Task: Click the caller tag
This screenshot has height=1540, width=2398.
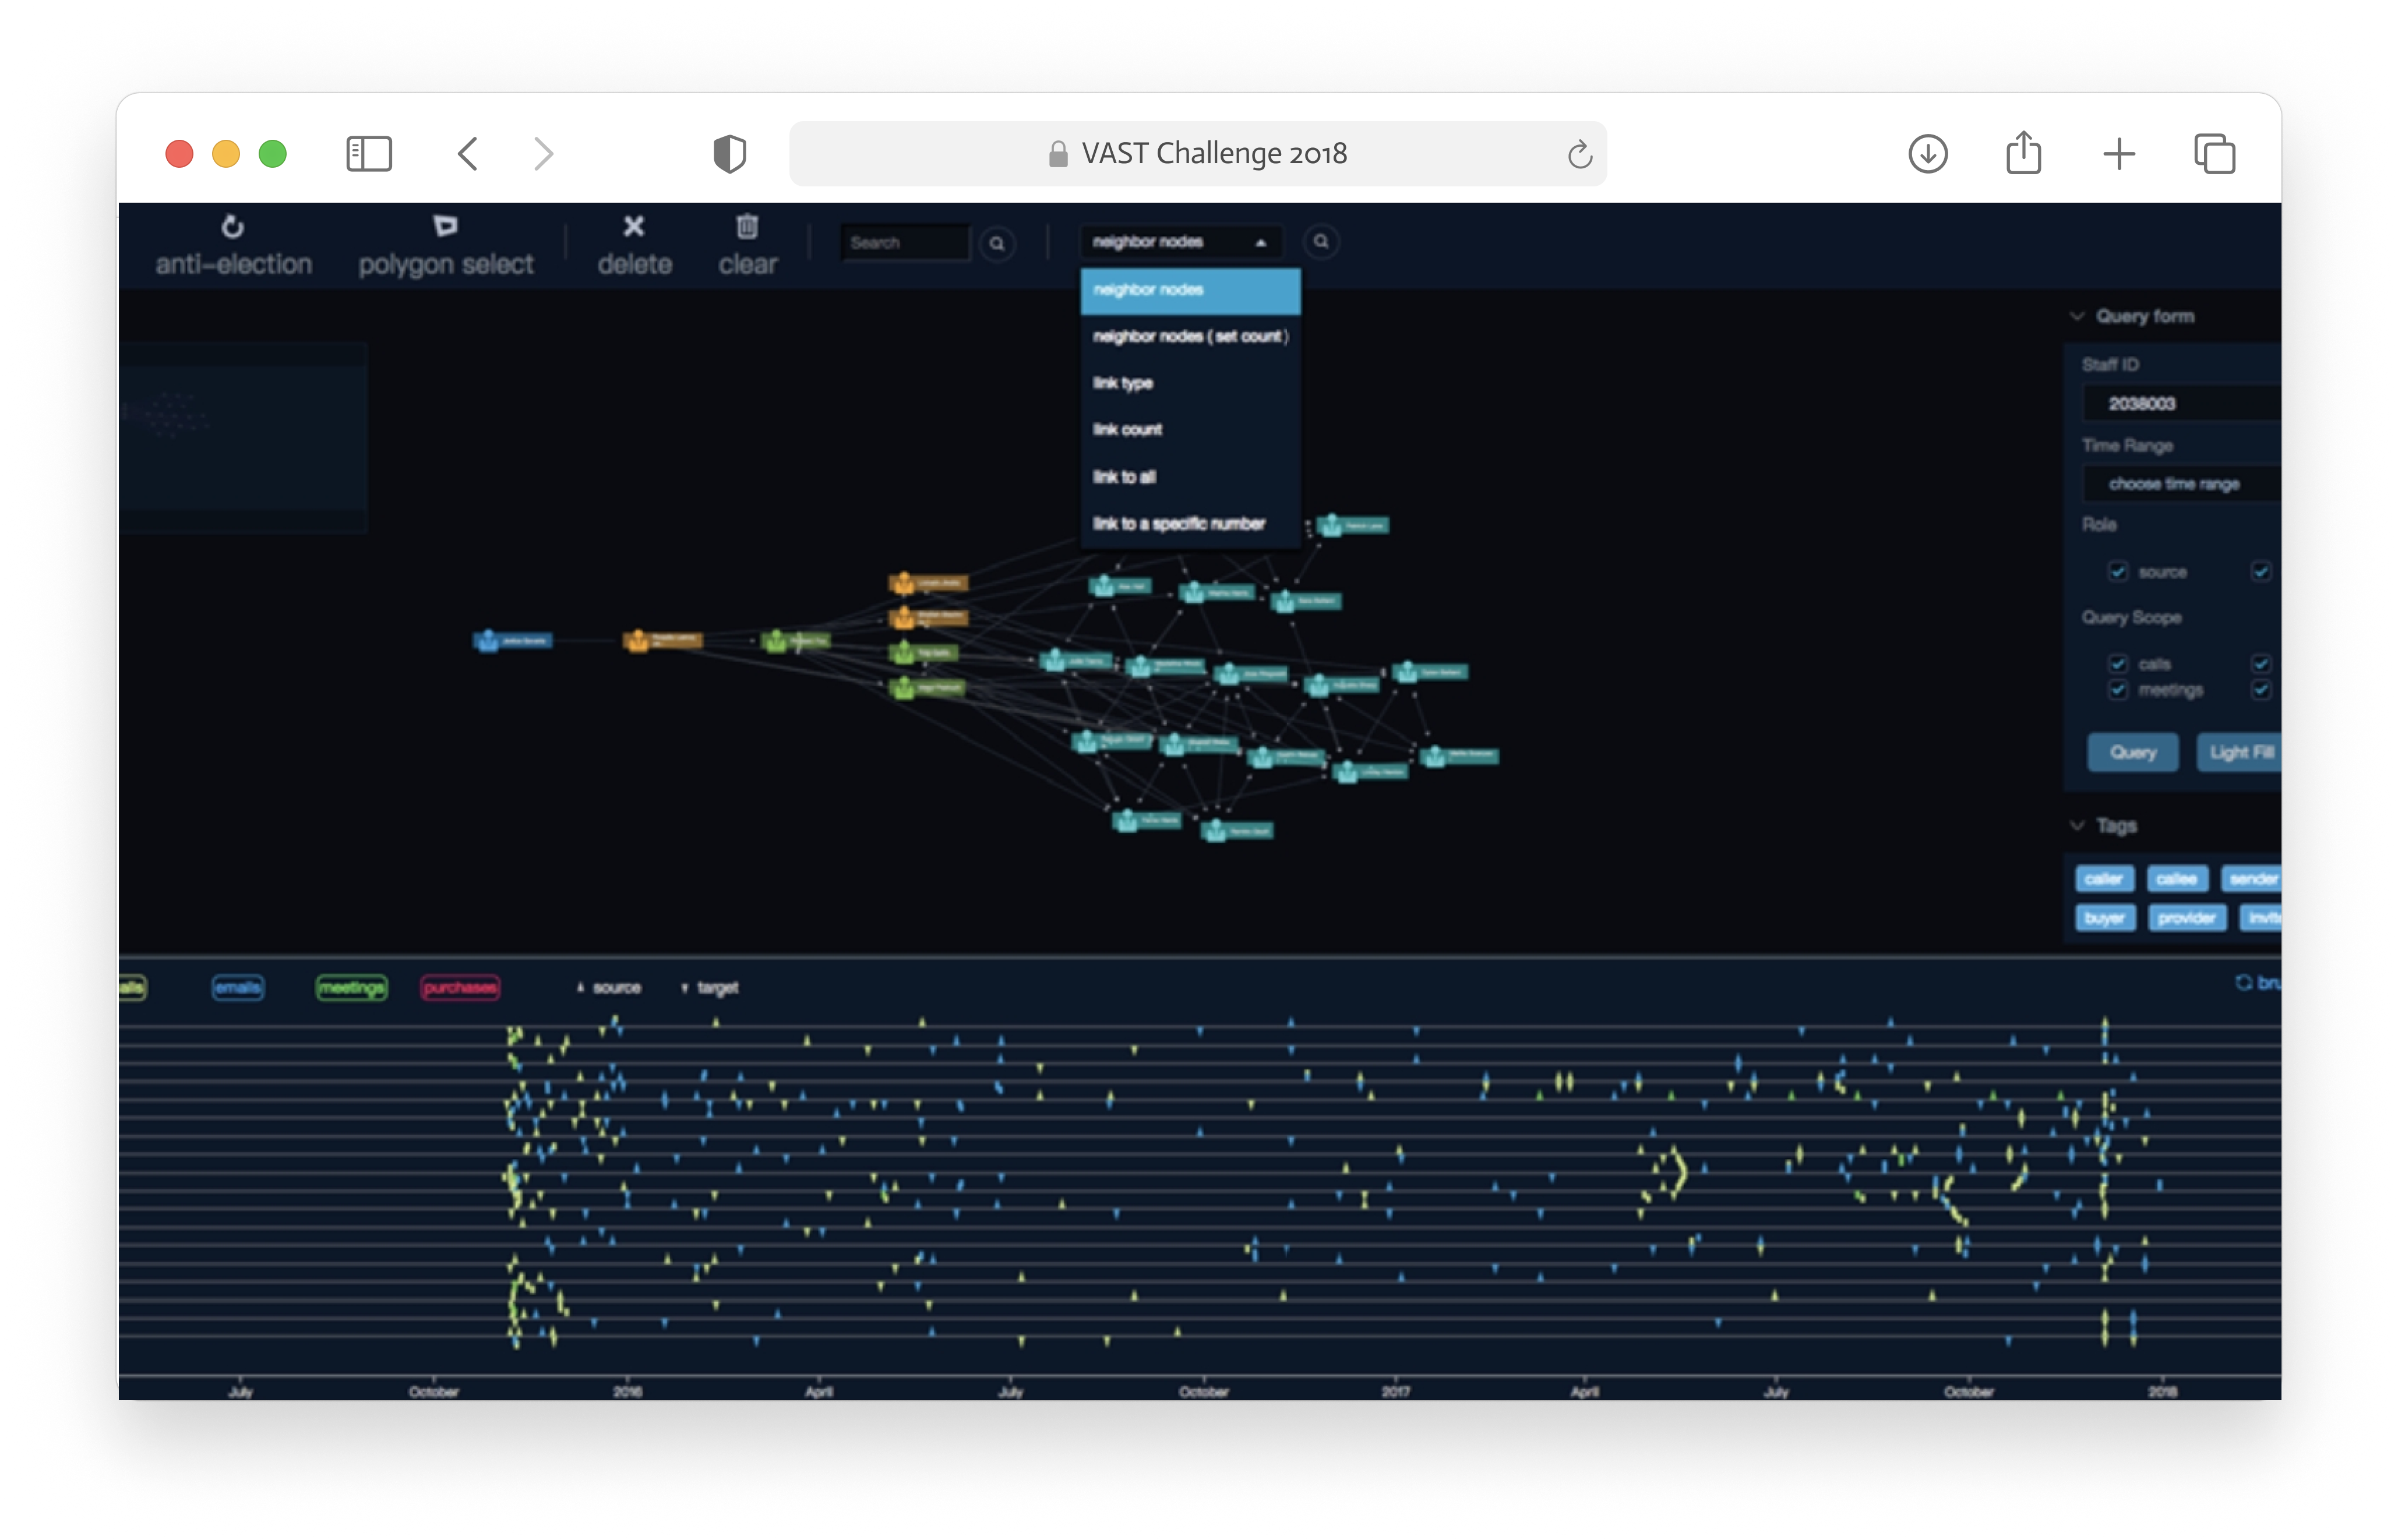Action: click(x=2104, y=879)
